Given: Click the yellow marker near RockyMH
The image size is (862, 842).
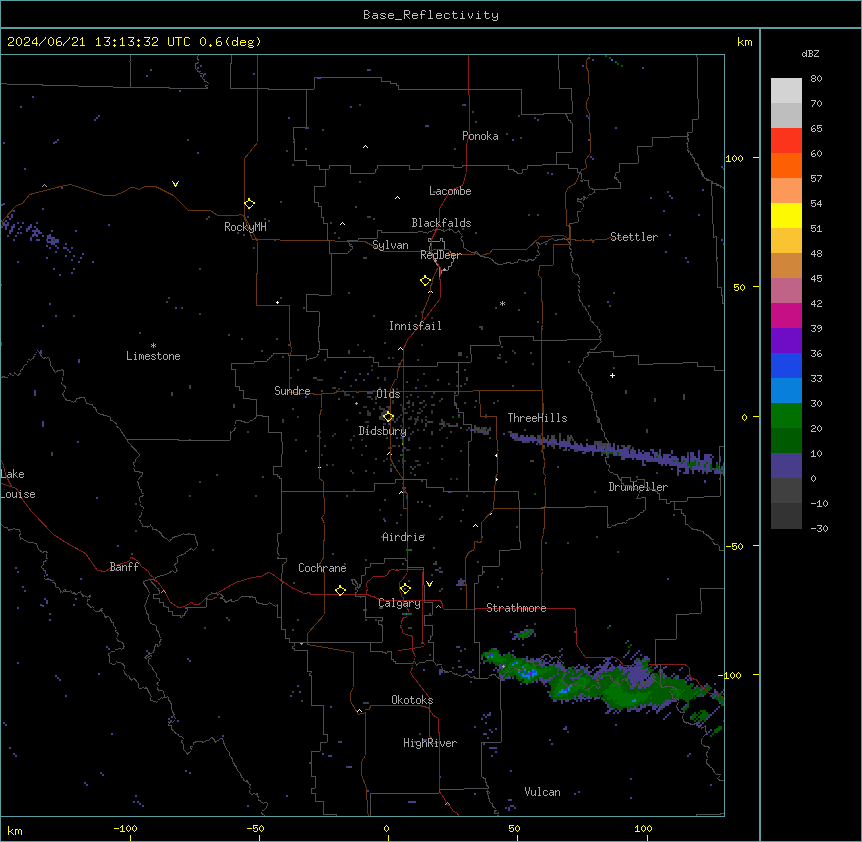Looking at the screenshot, I should point(249,203).
